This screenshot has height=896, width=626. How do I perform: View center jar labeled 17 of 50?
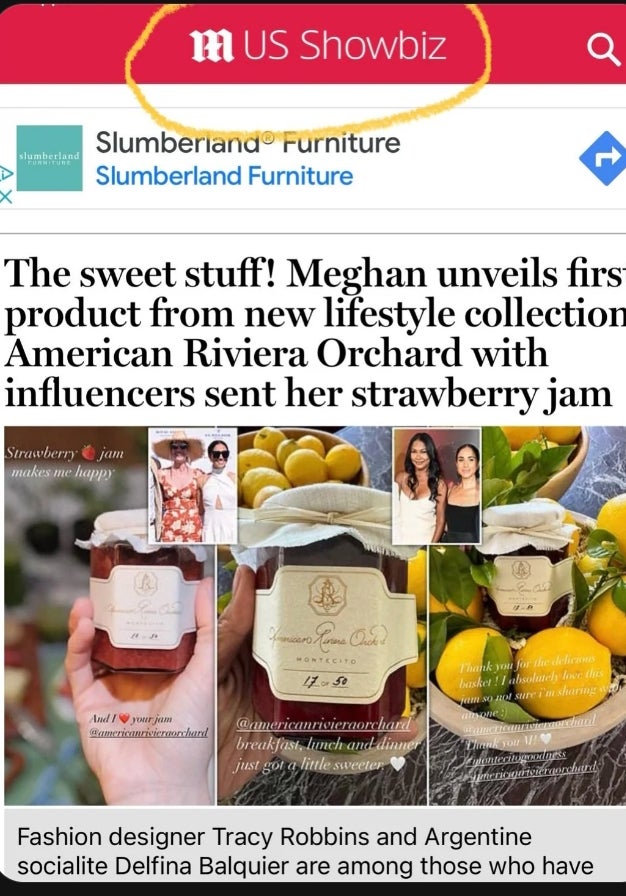(x=322, y=616)
